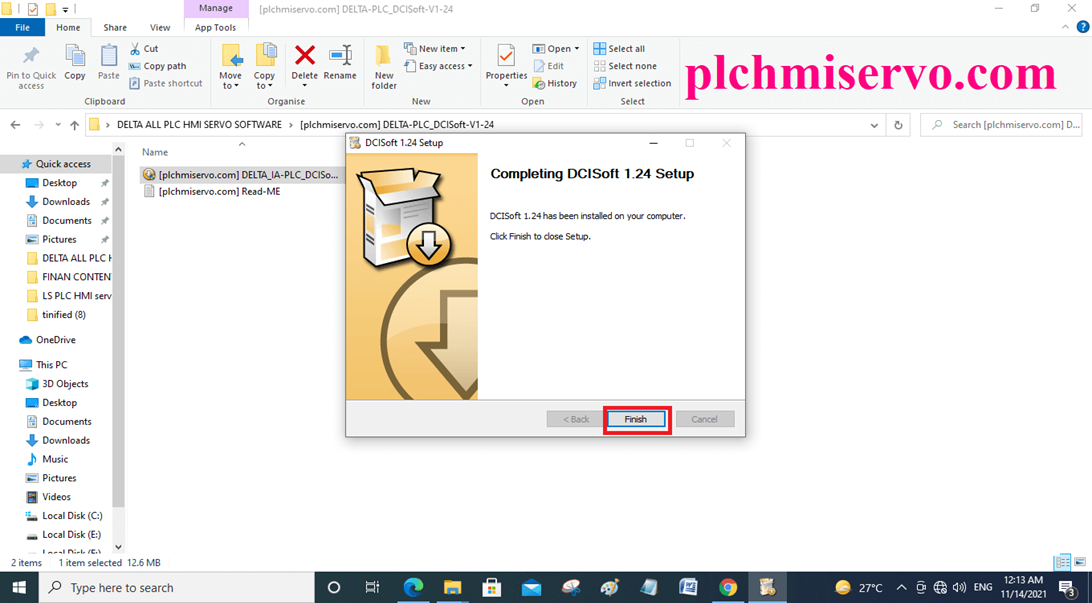
Task: Open Google Chrome from taskbar
Action: point(728,588)
